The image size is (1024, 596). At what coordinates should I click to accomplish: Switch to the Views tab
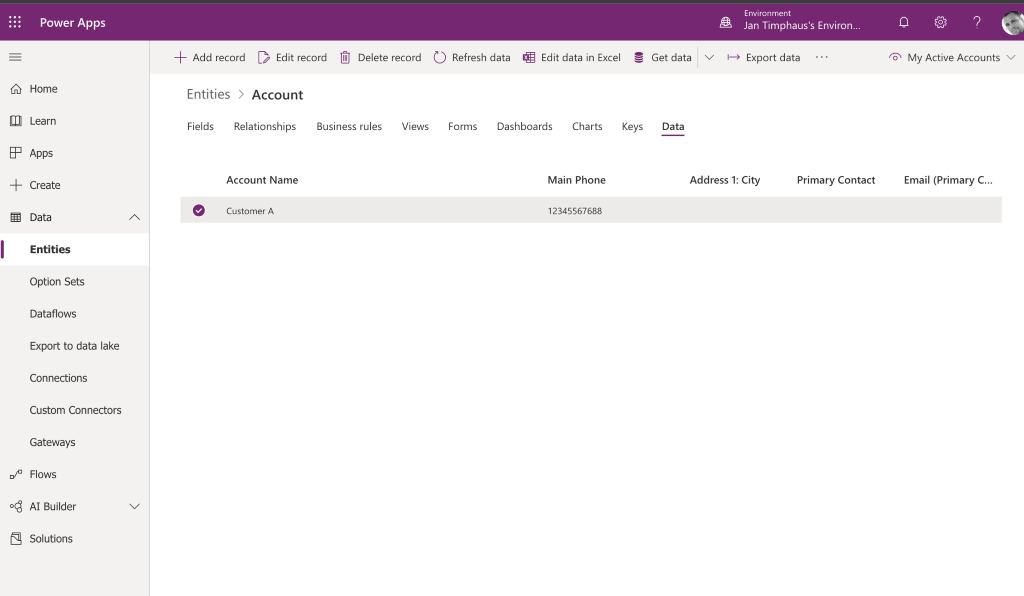[415, 126]
